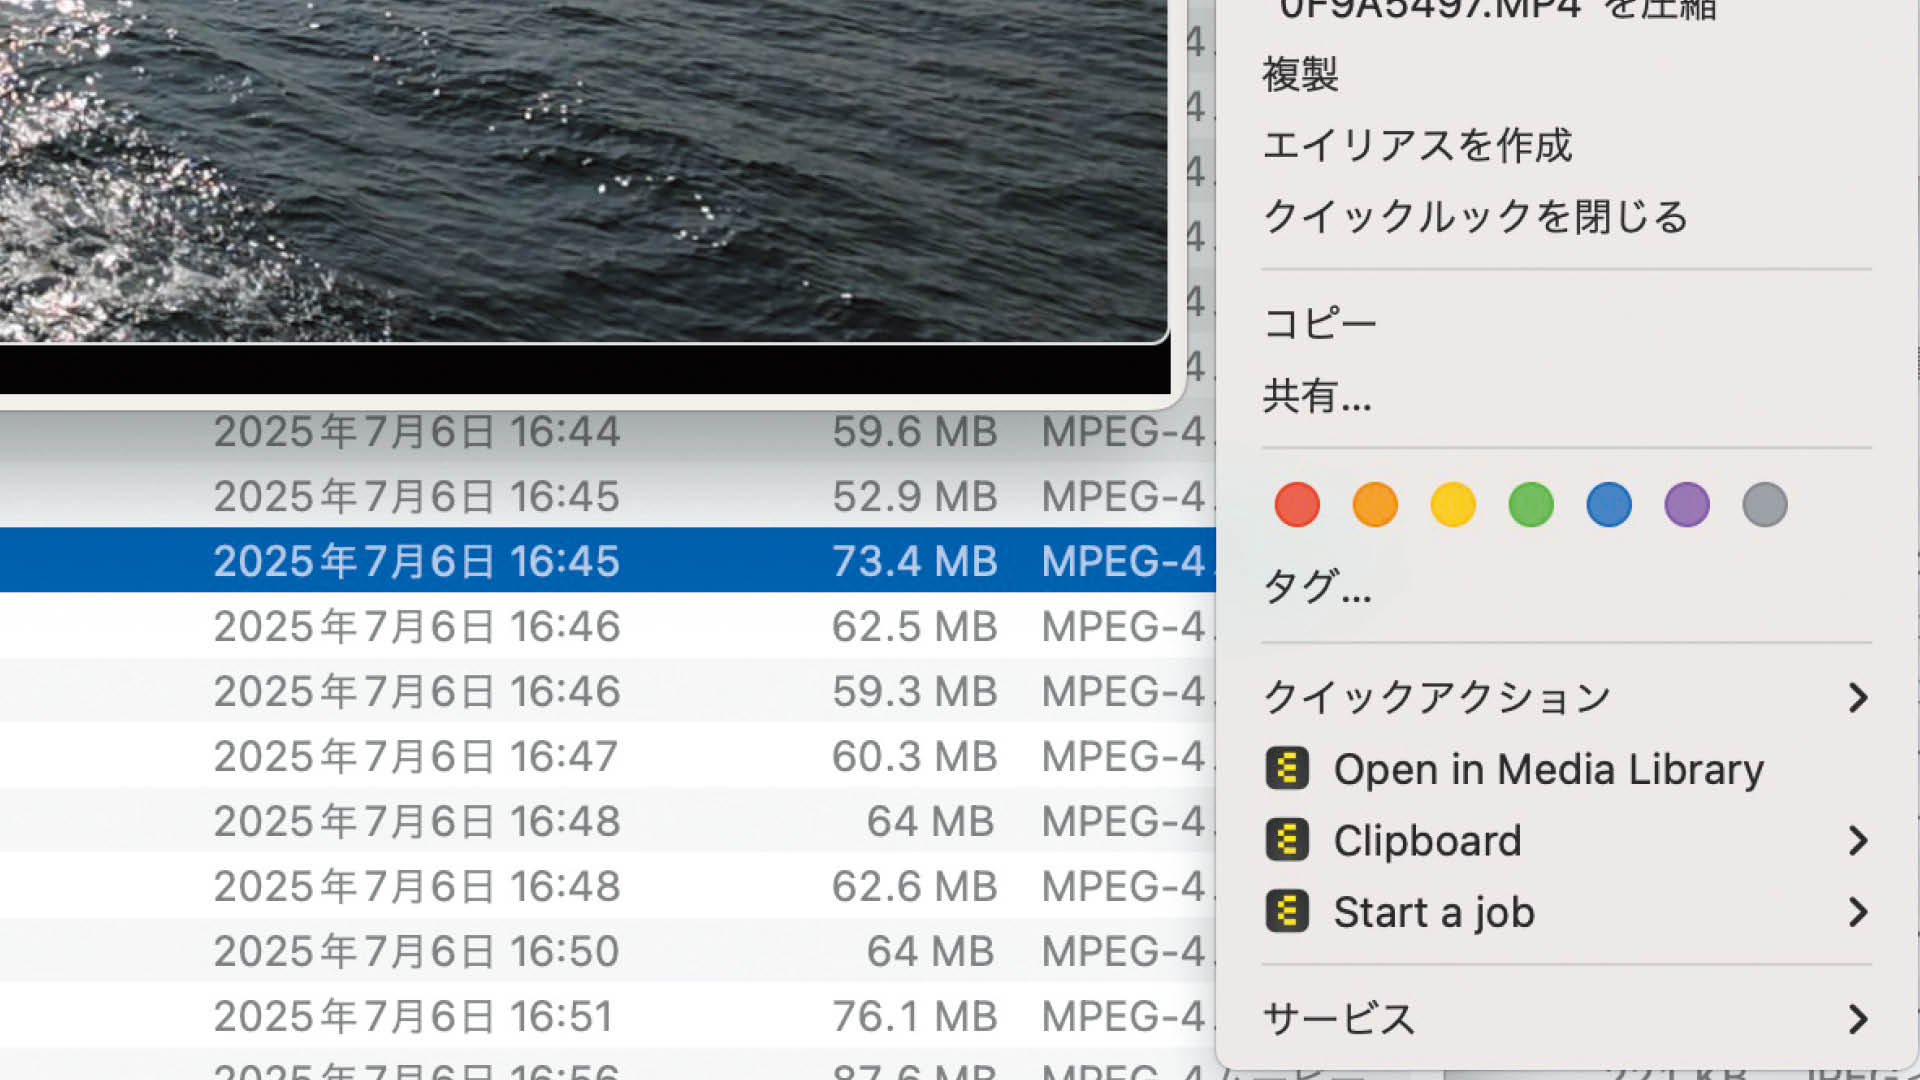Click the Start a job icon

click(1287, 912)
